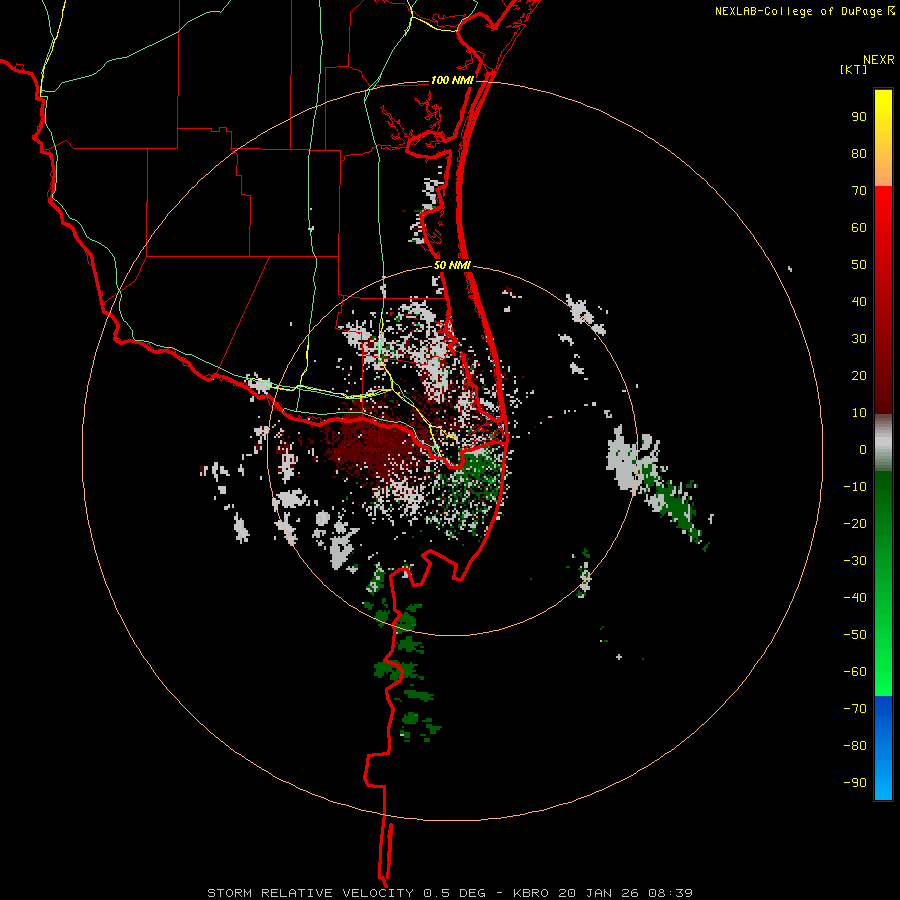
Task: Select the -80 value on the velocity scale
Action: click(855, 746)
